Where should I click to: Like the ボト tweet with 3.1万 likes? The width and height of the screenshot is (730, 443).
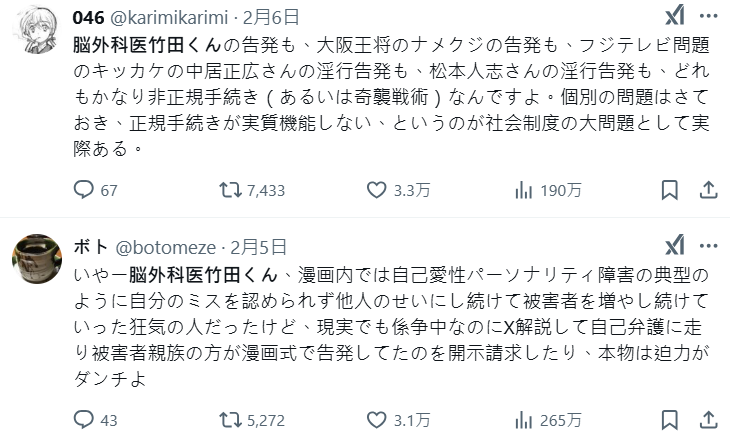click(x=377, y=420)
